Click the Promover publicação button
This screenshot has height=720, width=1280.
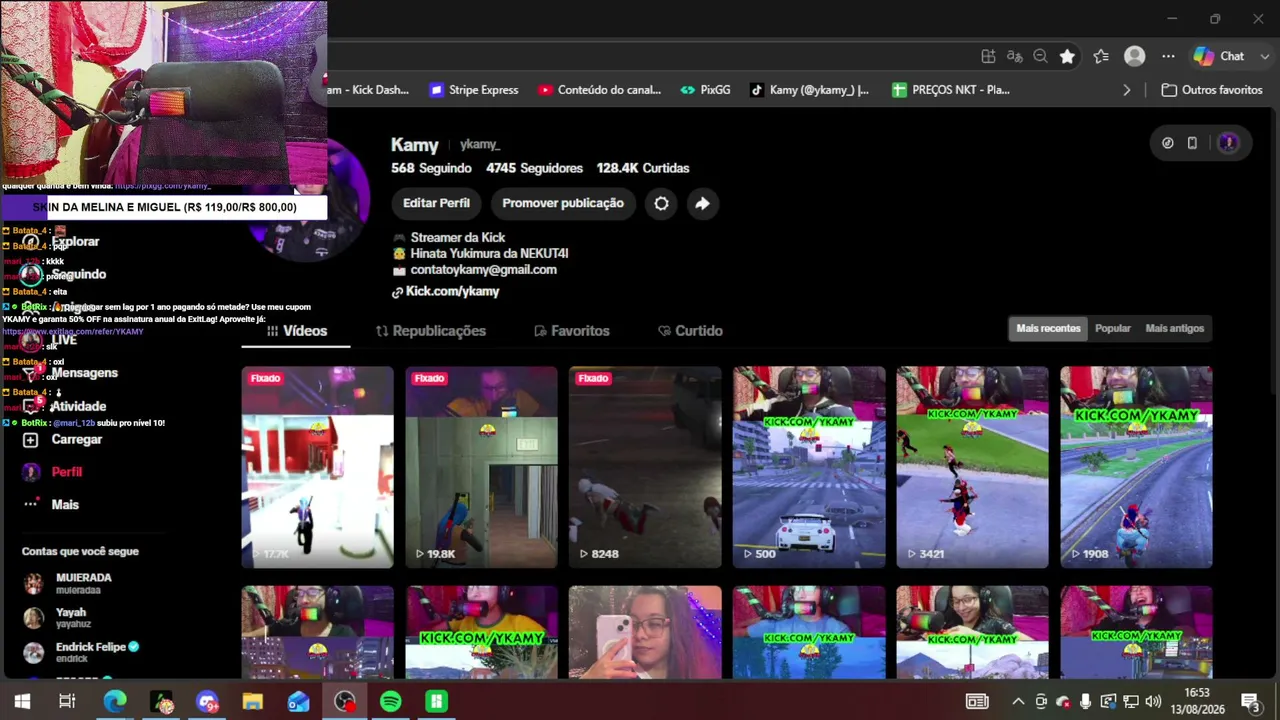point(563,203)
